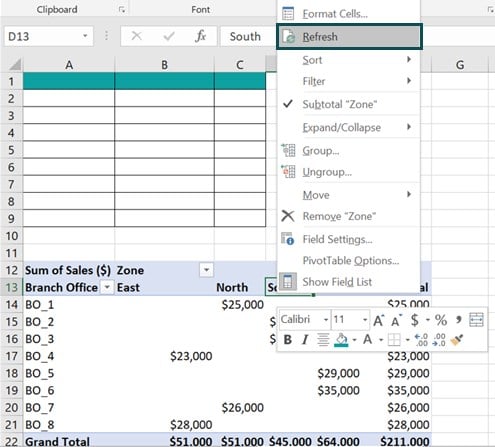
Task: Click the Borders icon in the mini toolbar
Action: click(x=394, y=340)
